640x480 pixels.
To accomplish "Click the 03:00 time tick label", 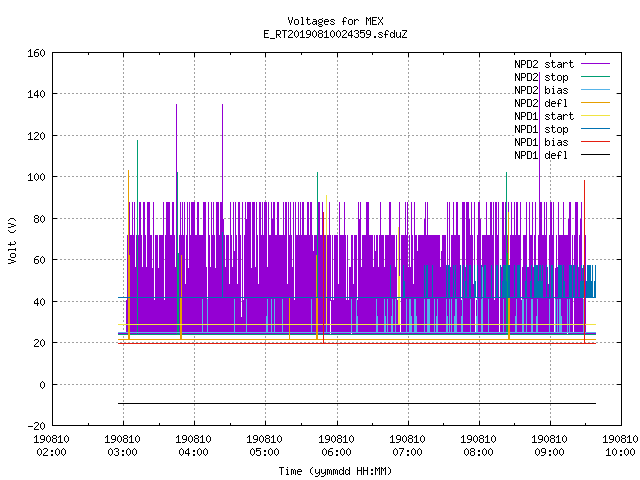I will tap(122, 452).
